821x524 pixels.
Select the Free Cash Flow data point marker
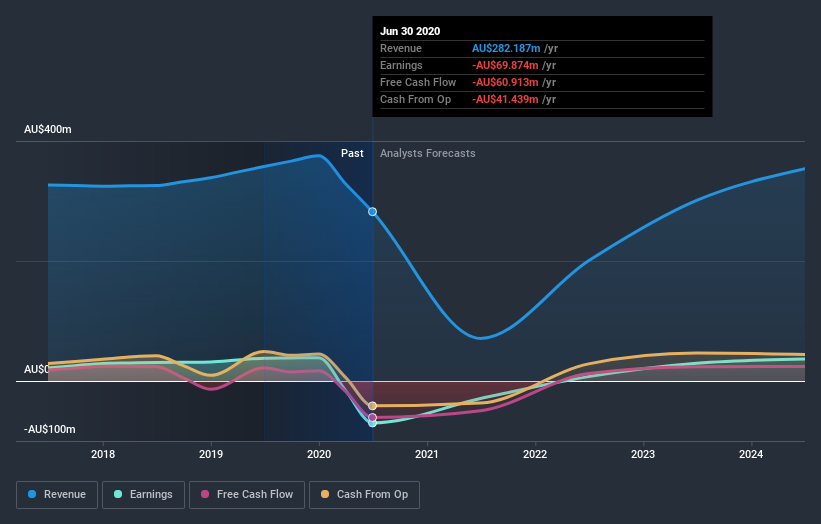[x=372, y=417]
